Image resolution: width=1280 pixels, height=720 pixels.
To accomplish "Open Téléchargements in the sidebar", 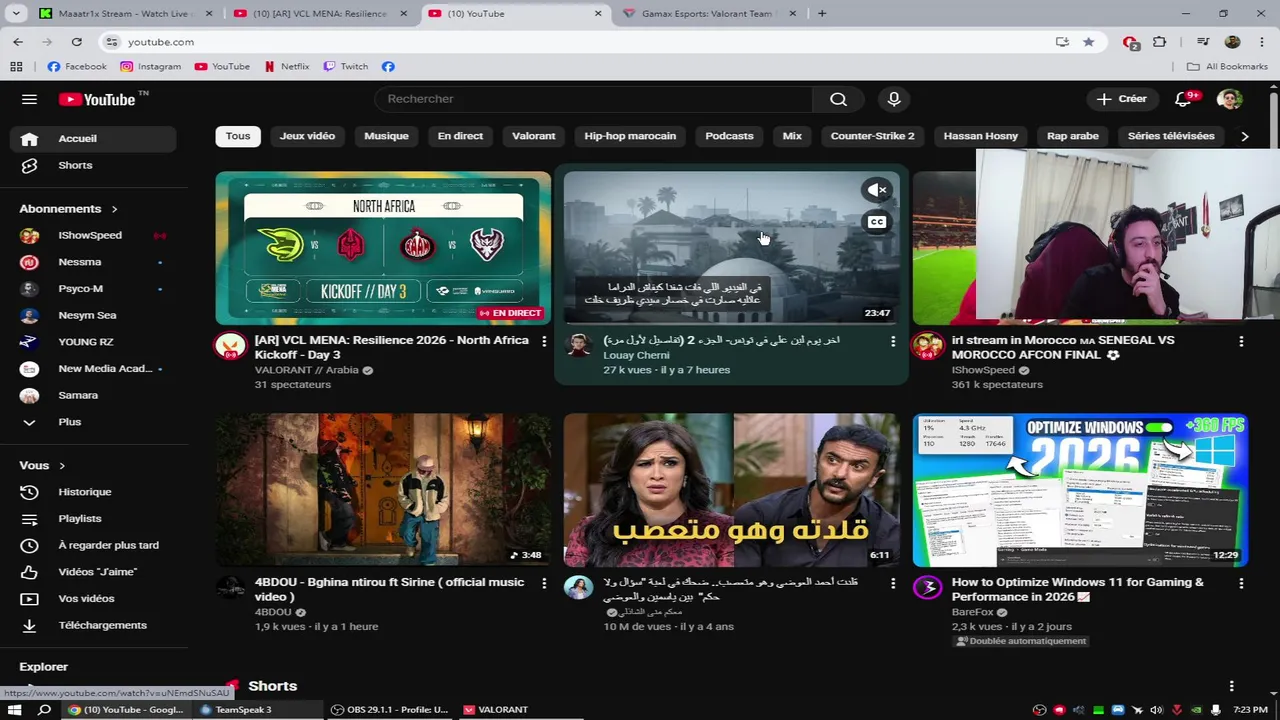I will (x=93, y=625).
